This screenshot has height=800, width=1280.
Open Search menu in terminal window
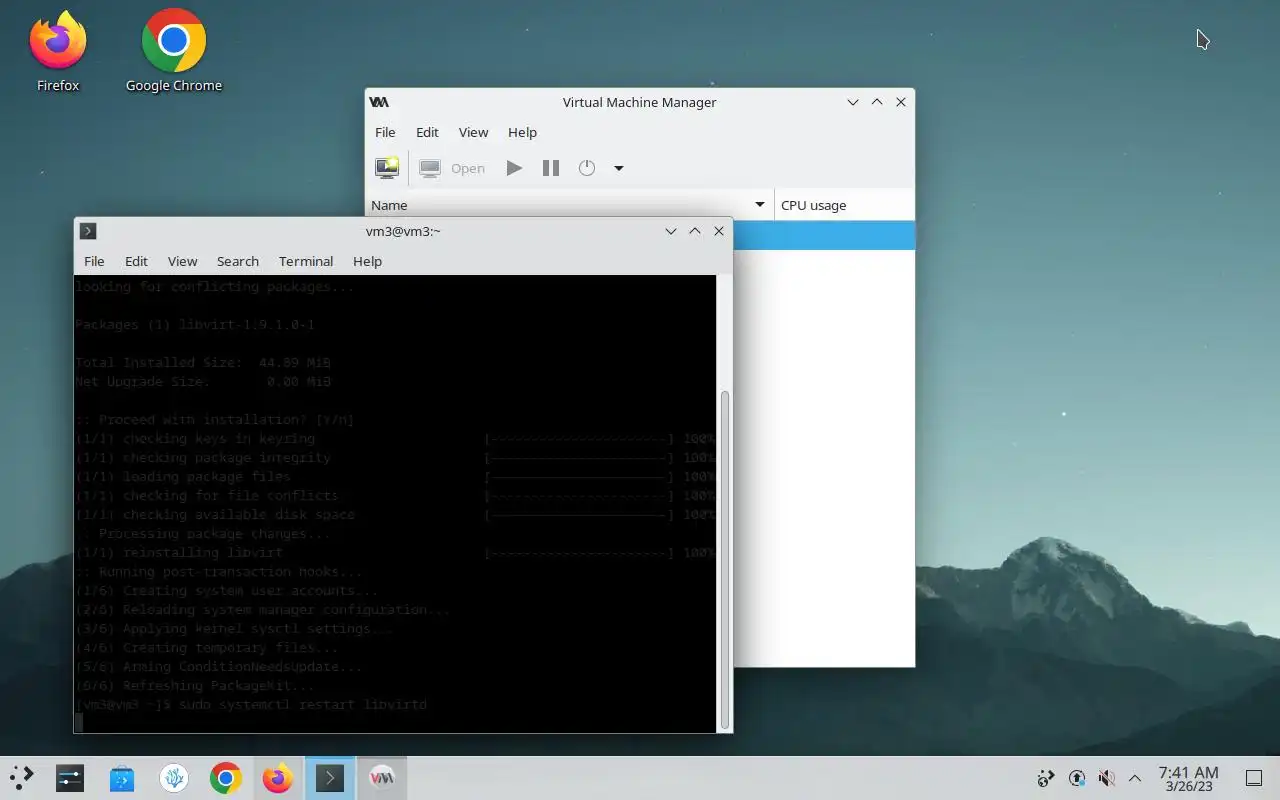[238, 261]
